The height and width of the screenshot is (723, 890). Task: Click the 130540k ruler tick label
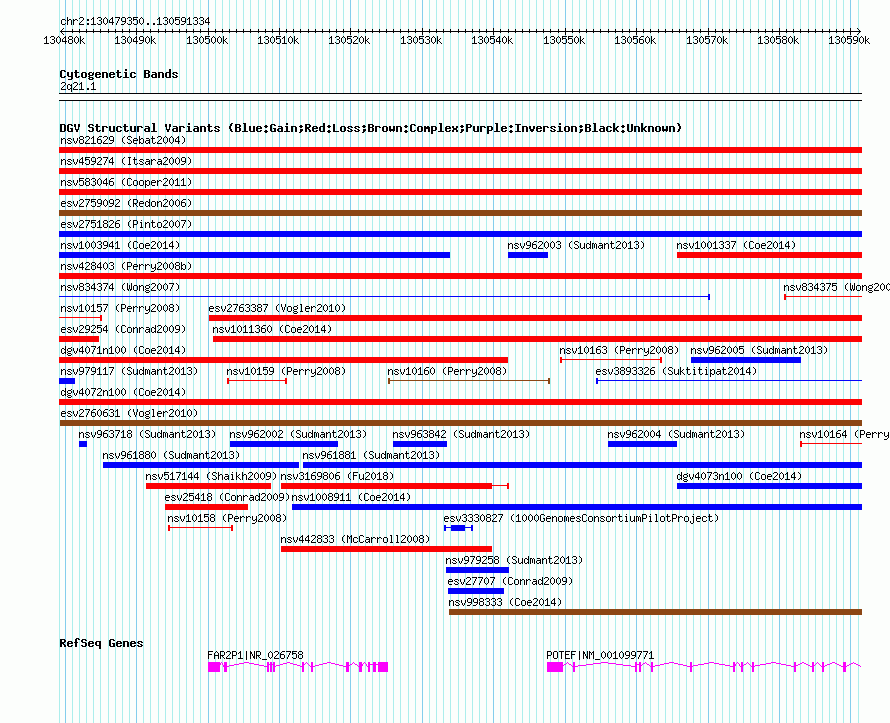coord(492,40)
